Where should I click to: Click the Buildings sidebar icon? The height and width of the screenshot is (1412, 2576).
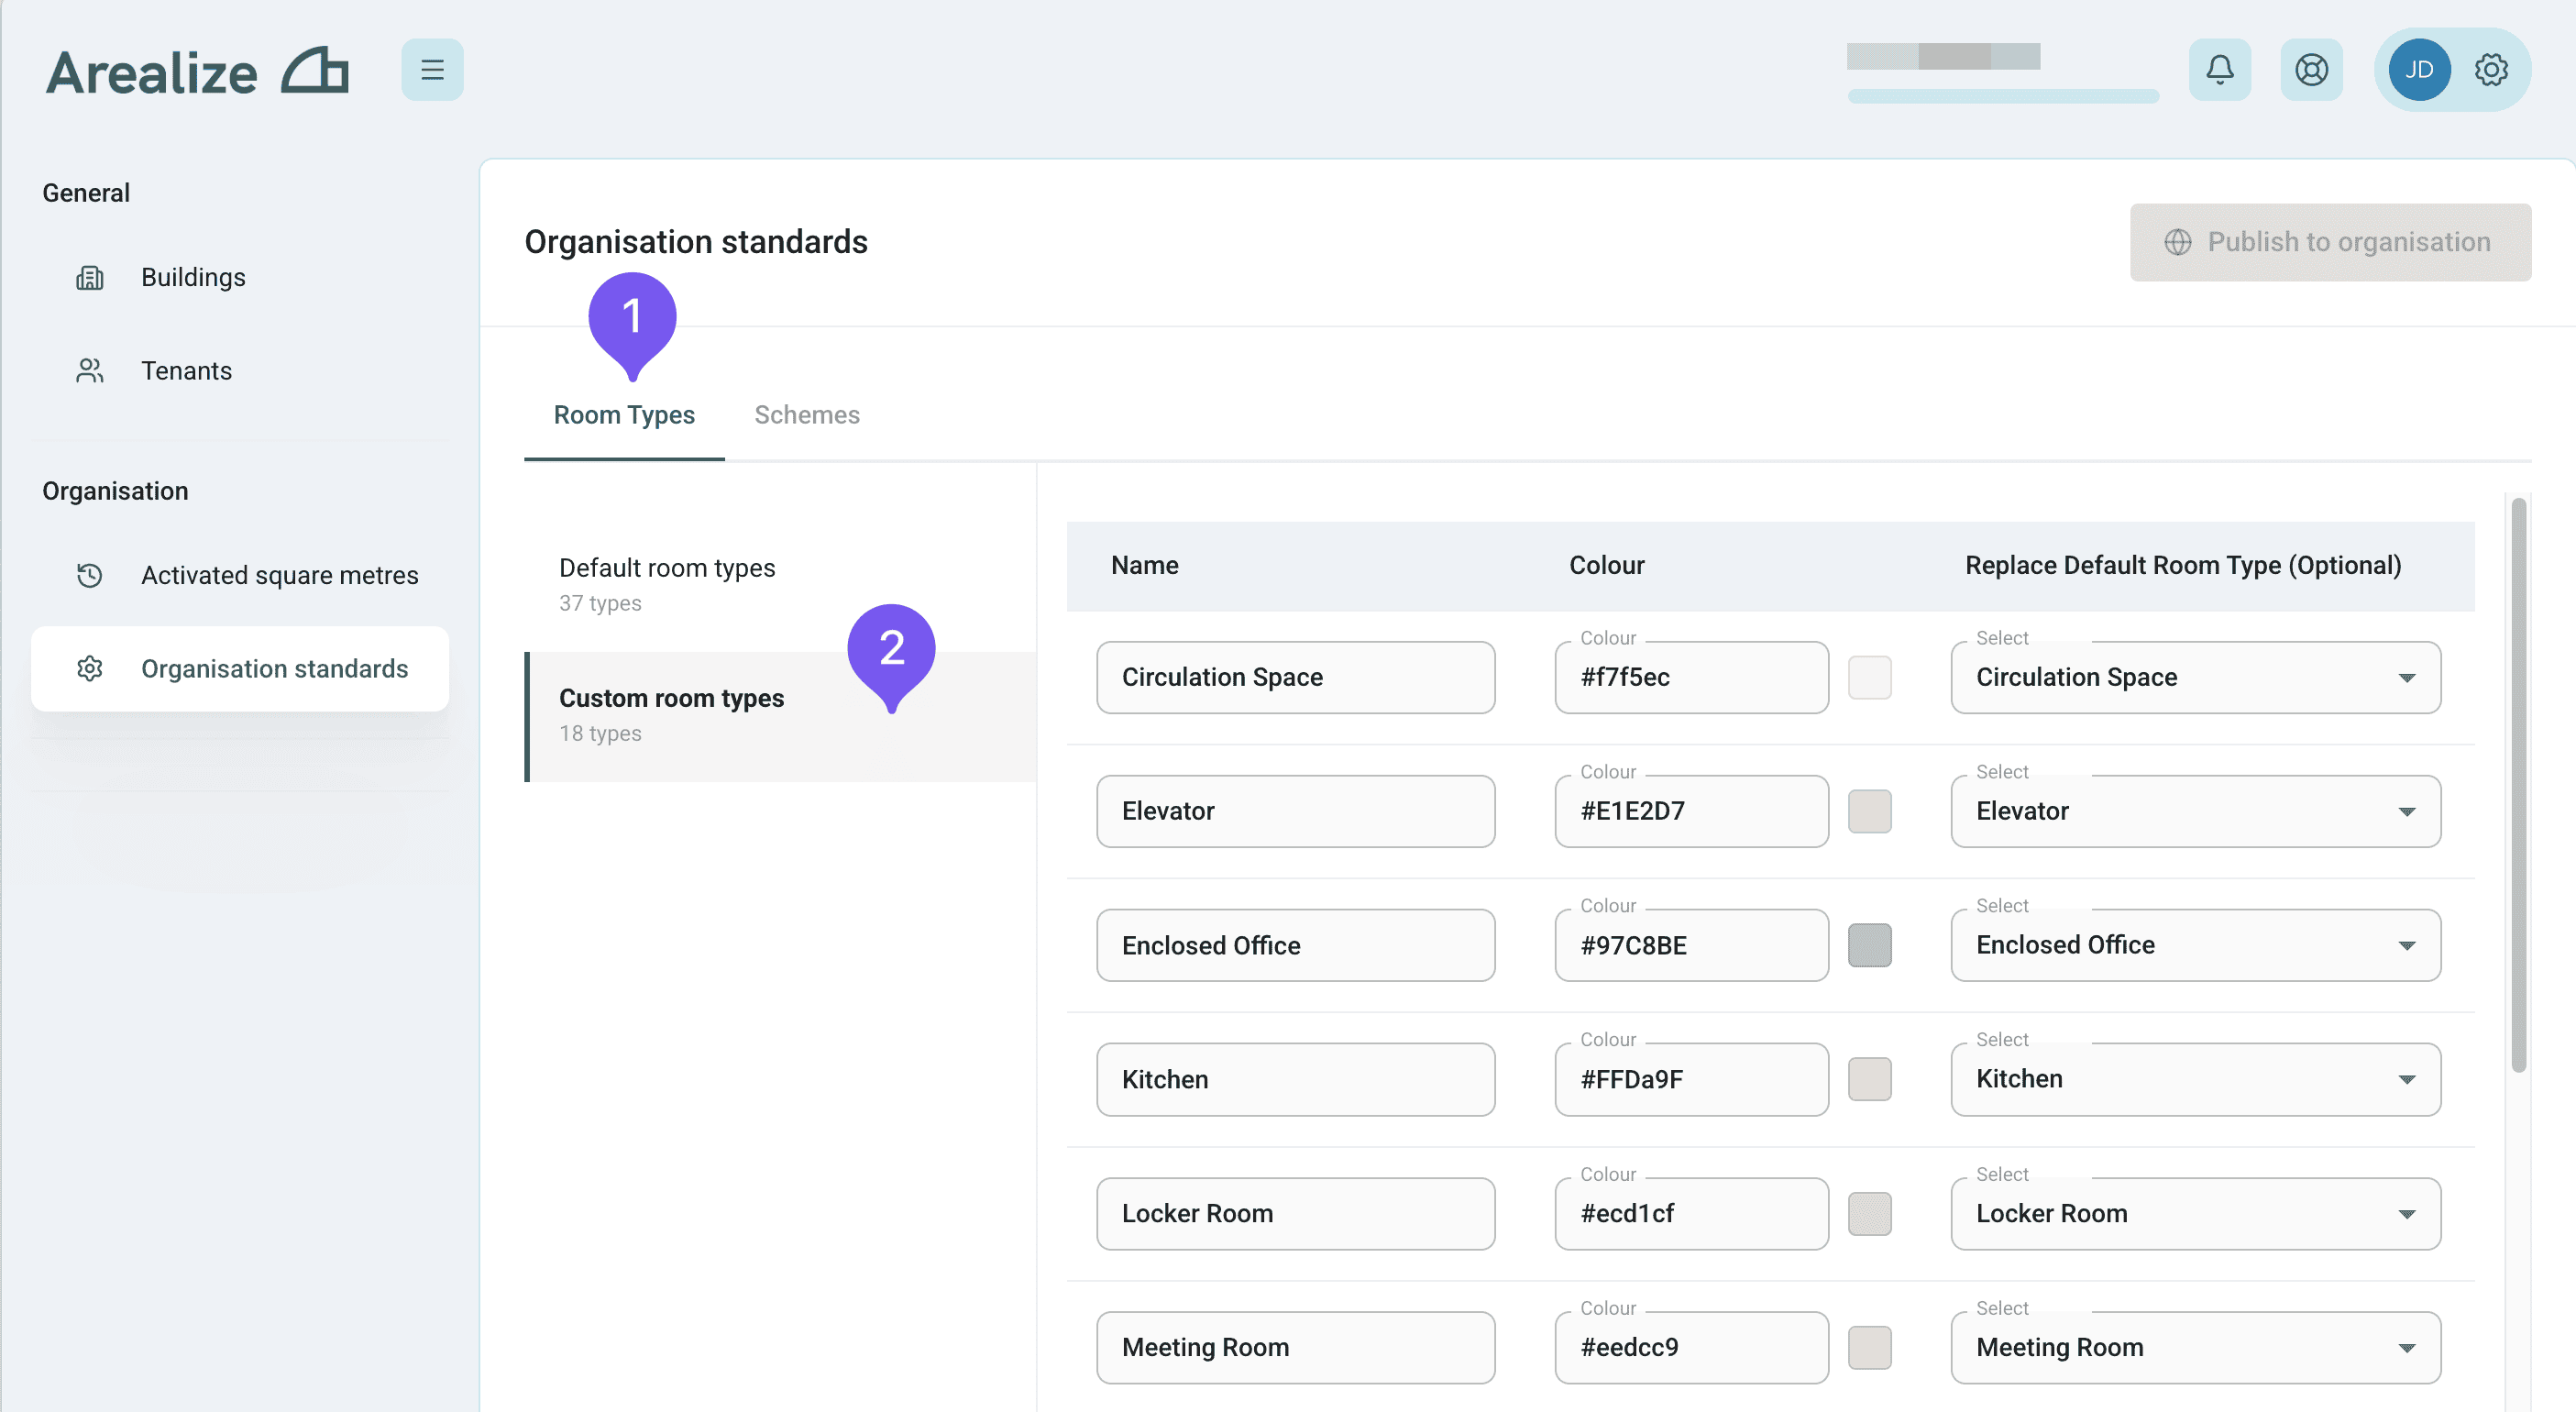tap(90, 277)
